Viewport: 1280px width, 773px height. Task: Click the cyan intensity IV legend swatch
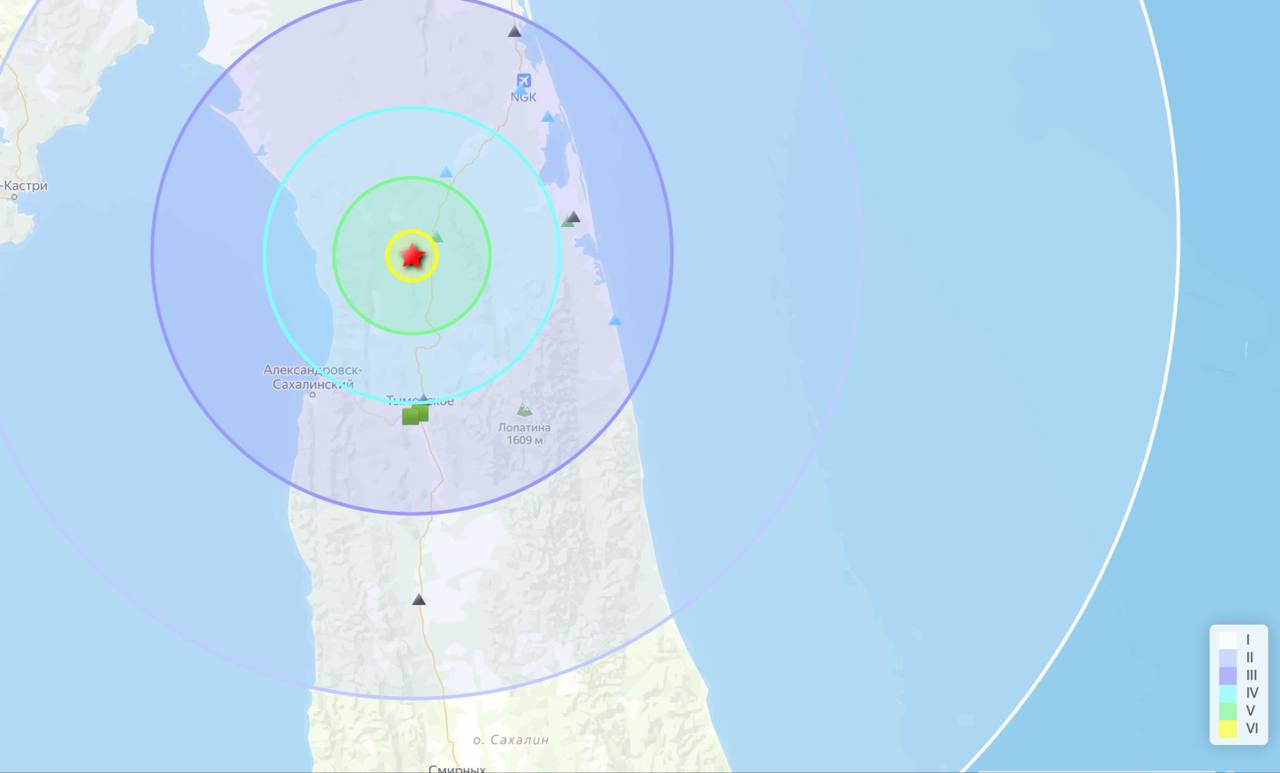pyautogui.click(x=1227, y=693)
